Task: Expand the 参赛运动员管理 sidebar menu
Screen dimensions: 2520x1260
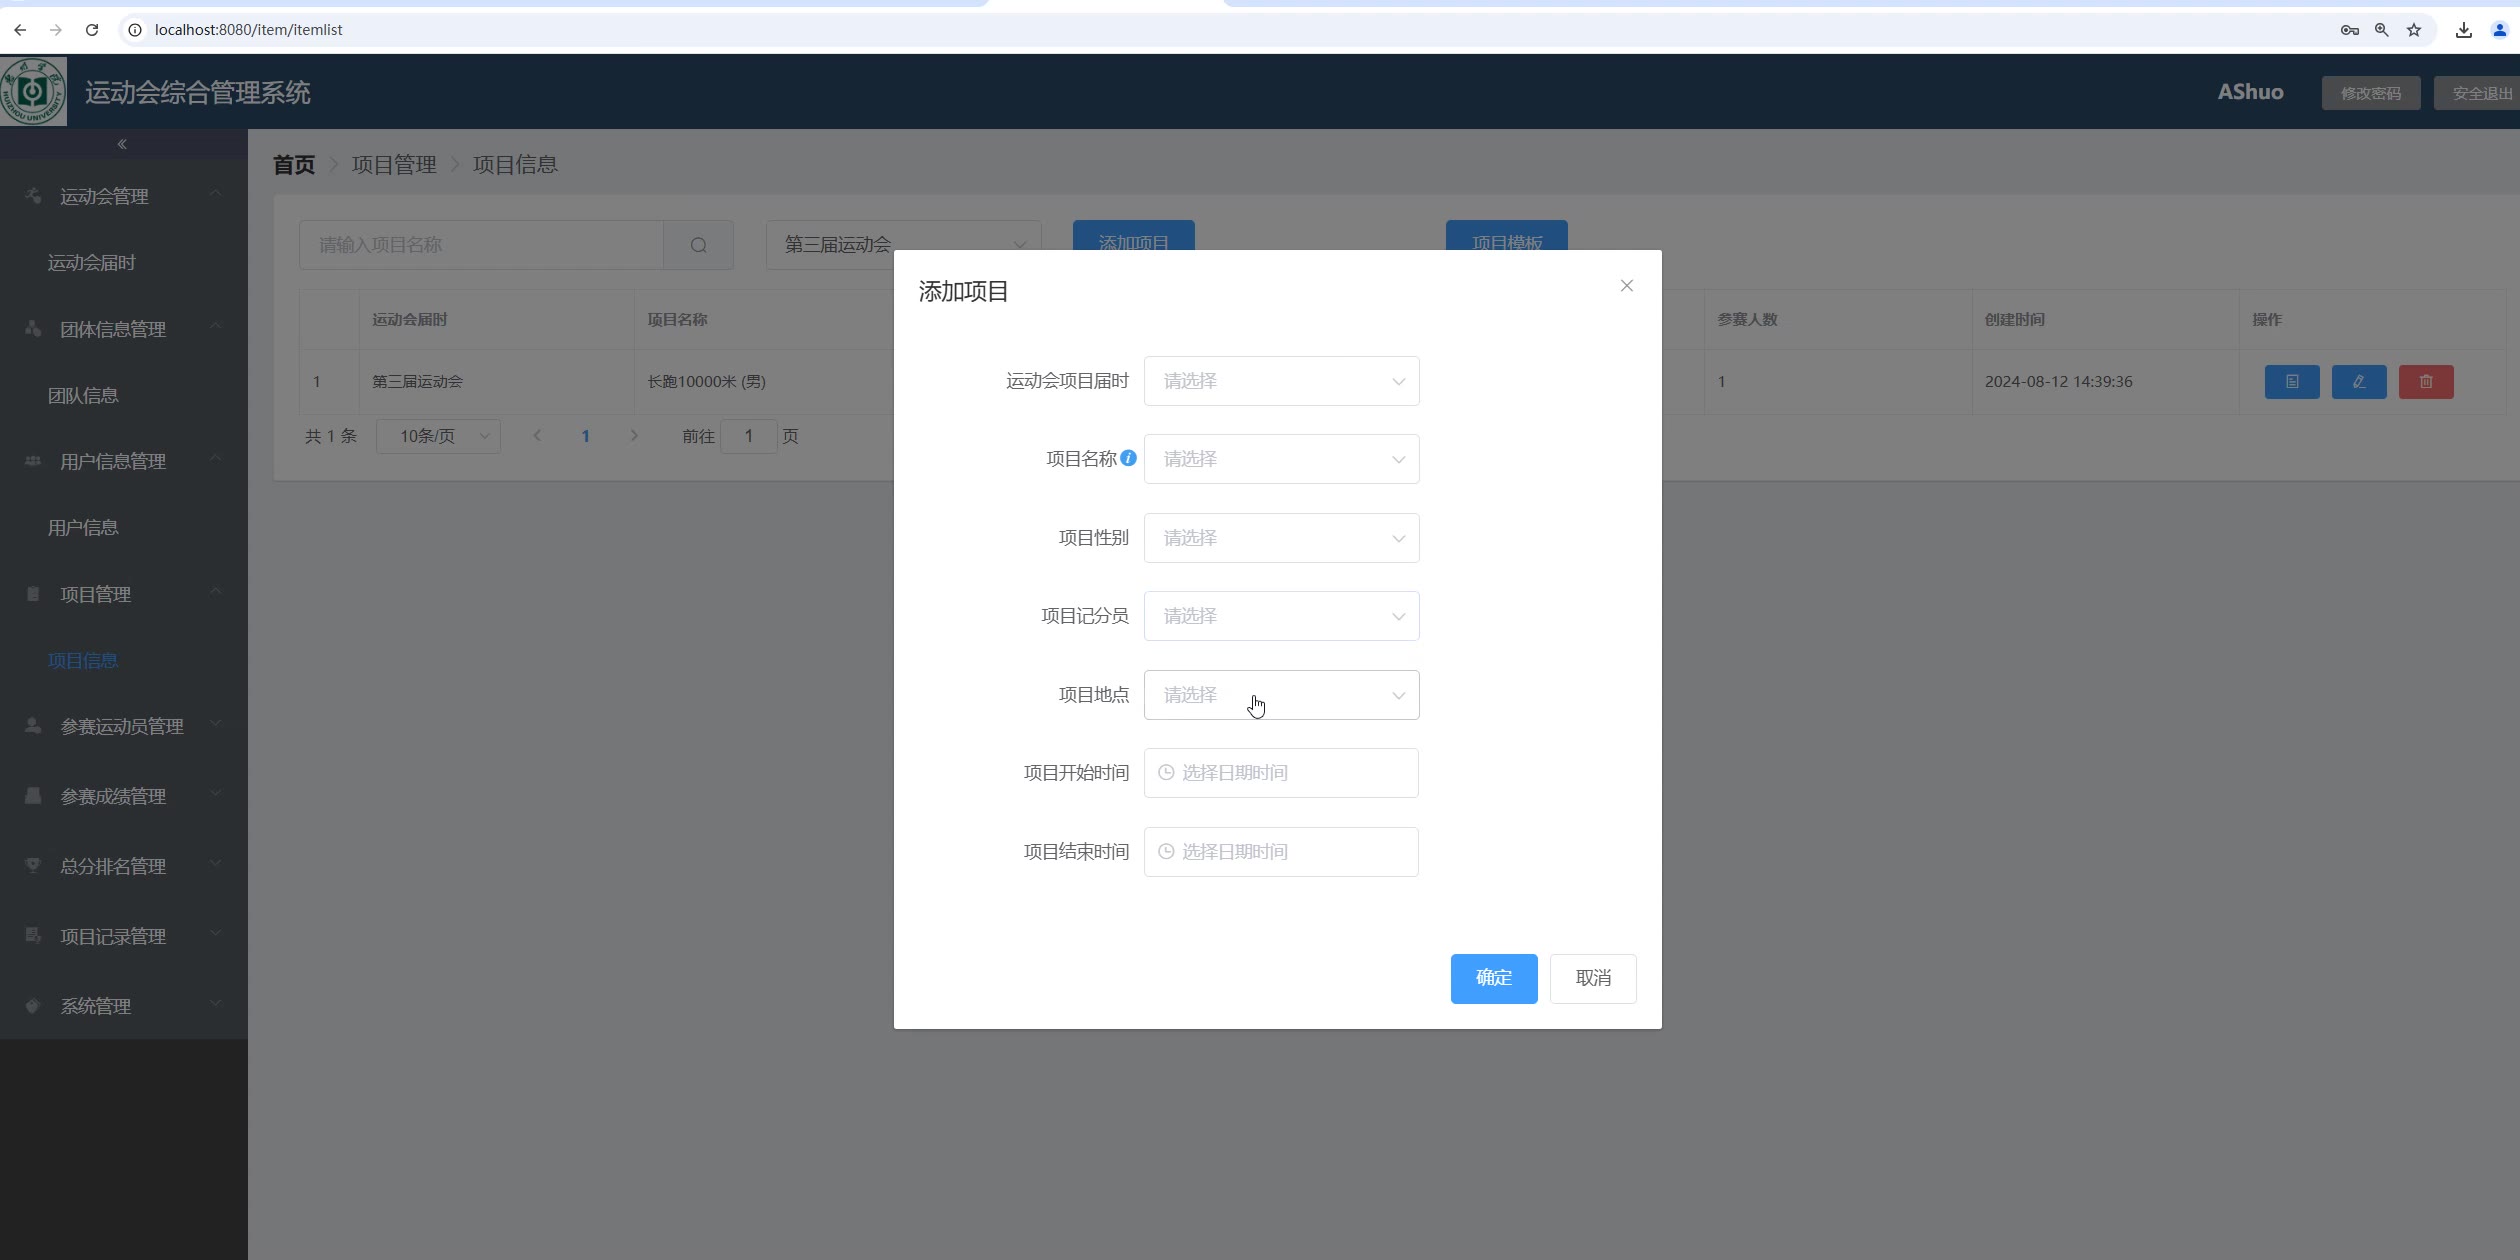Action: [122, 727]
